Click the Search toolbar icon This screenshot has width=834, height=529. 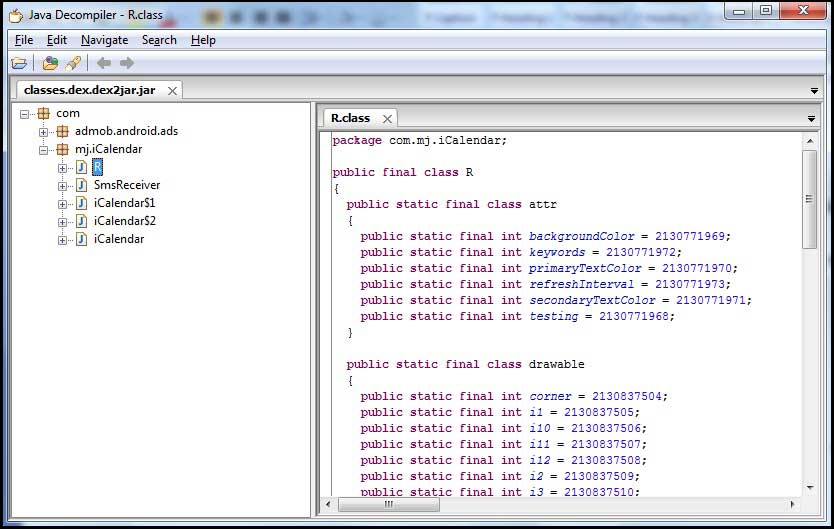(73, 63)
